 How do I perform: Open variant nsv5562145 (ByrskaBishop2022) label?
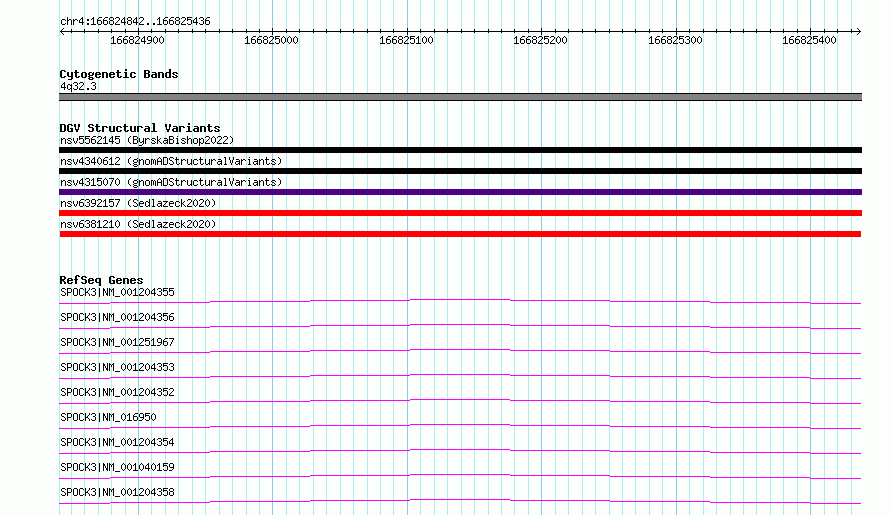(x=147, y=140)
